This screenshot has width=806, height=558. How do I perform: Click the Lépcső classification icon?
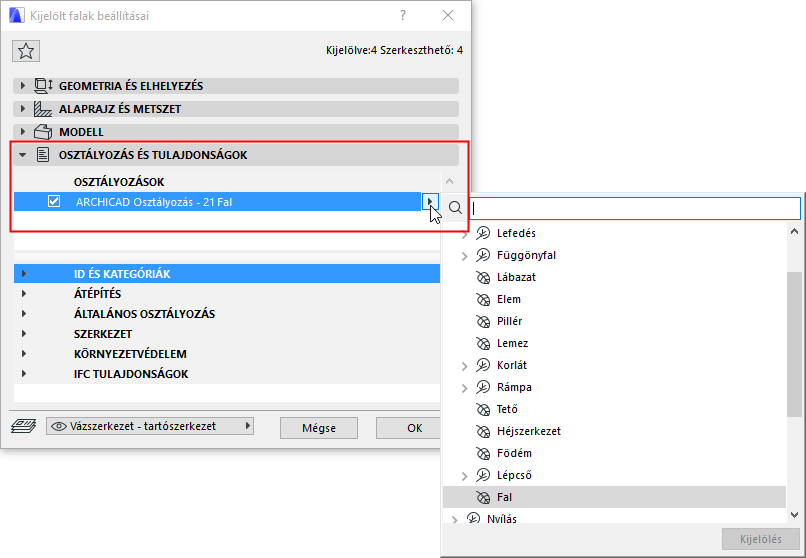(x=483, y=476)
